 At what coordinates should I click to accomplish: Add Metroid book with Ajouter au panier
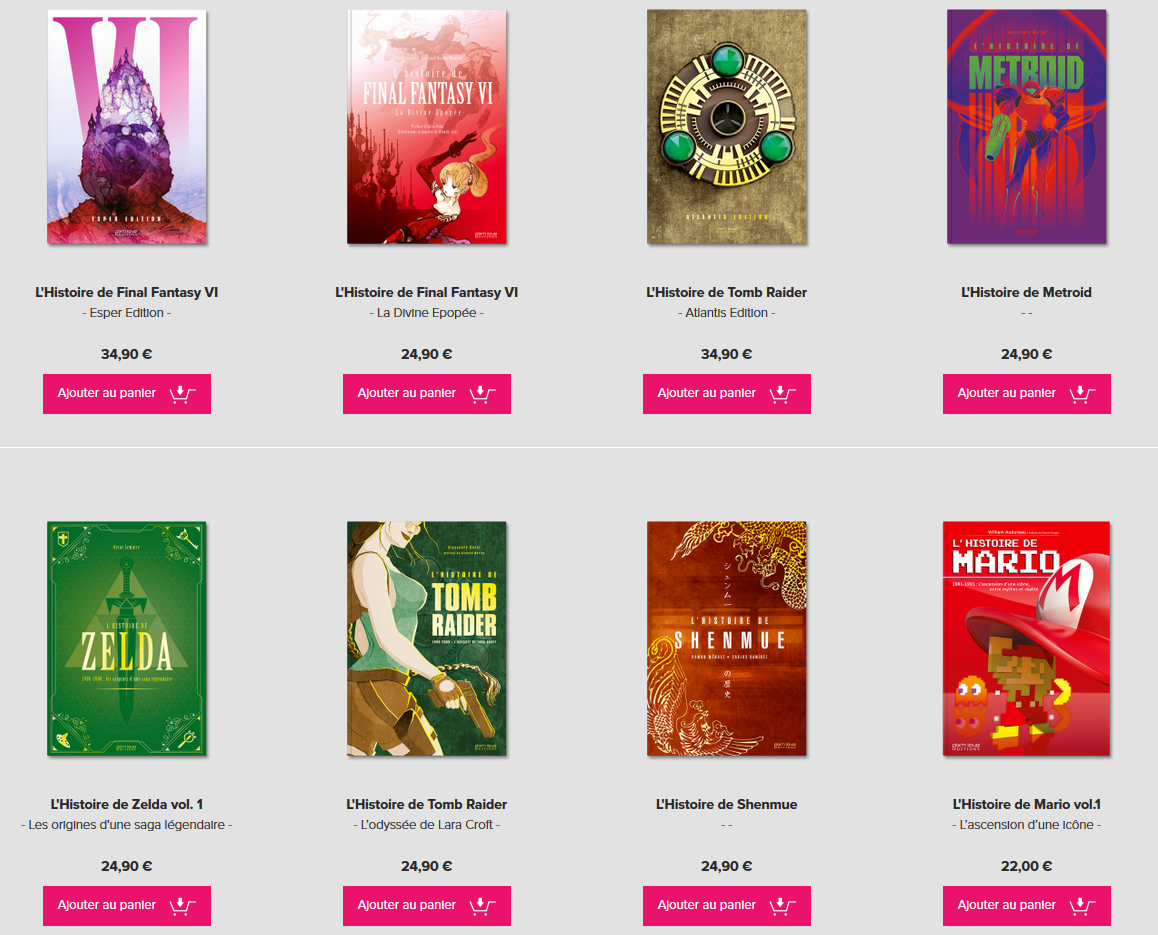[1027, 394]
